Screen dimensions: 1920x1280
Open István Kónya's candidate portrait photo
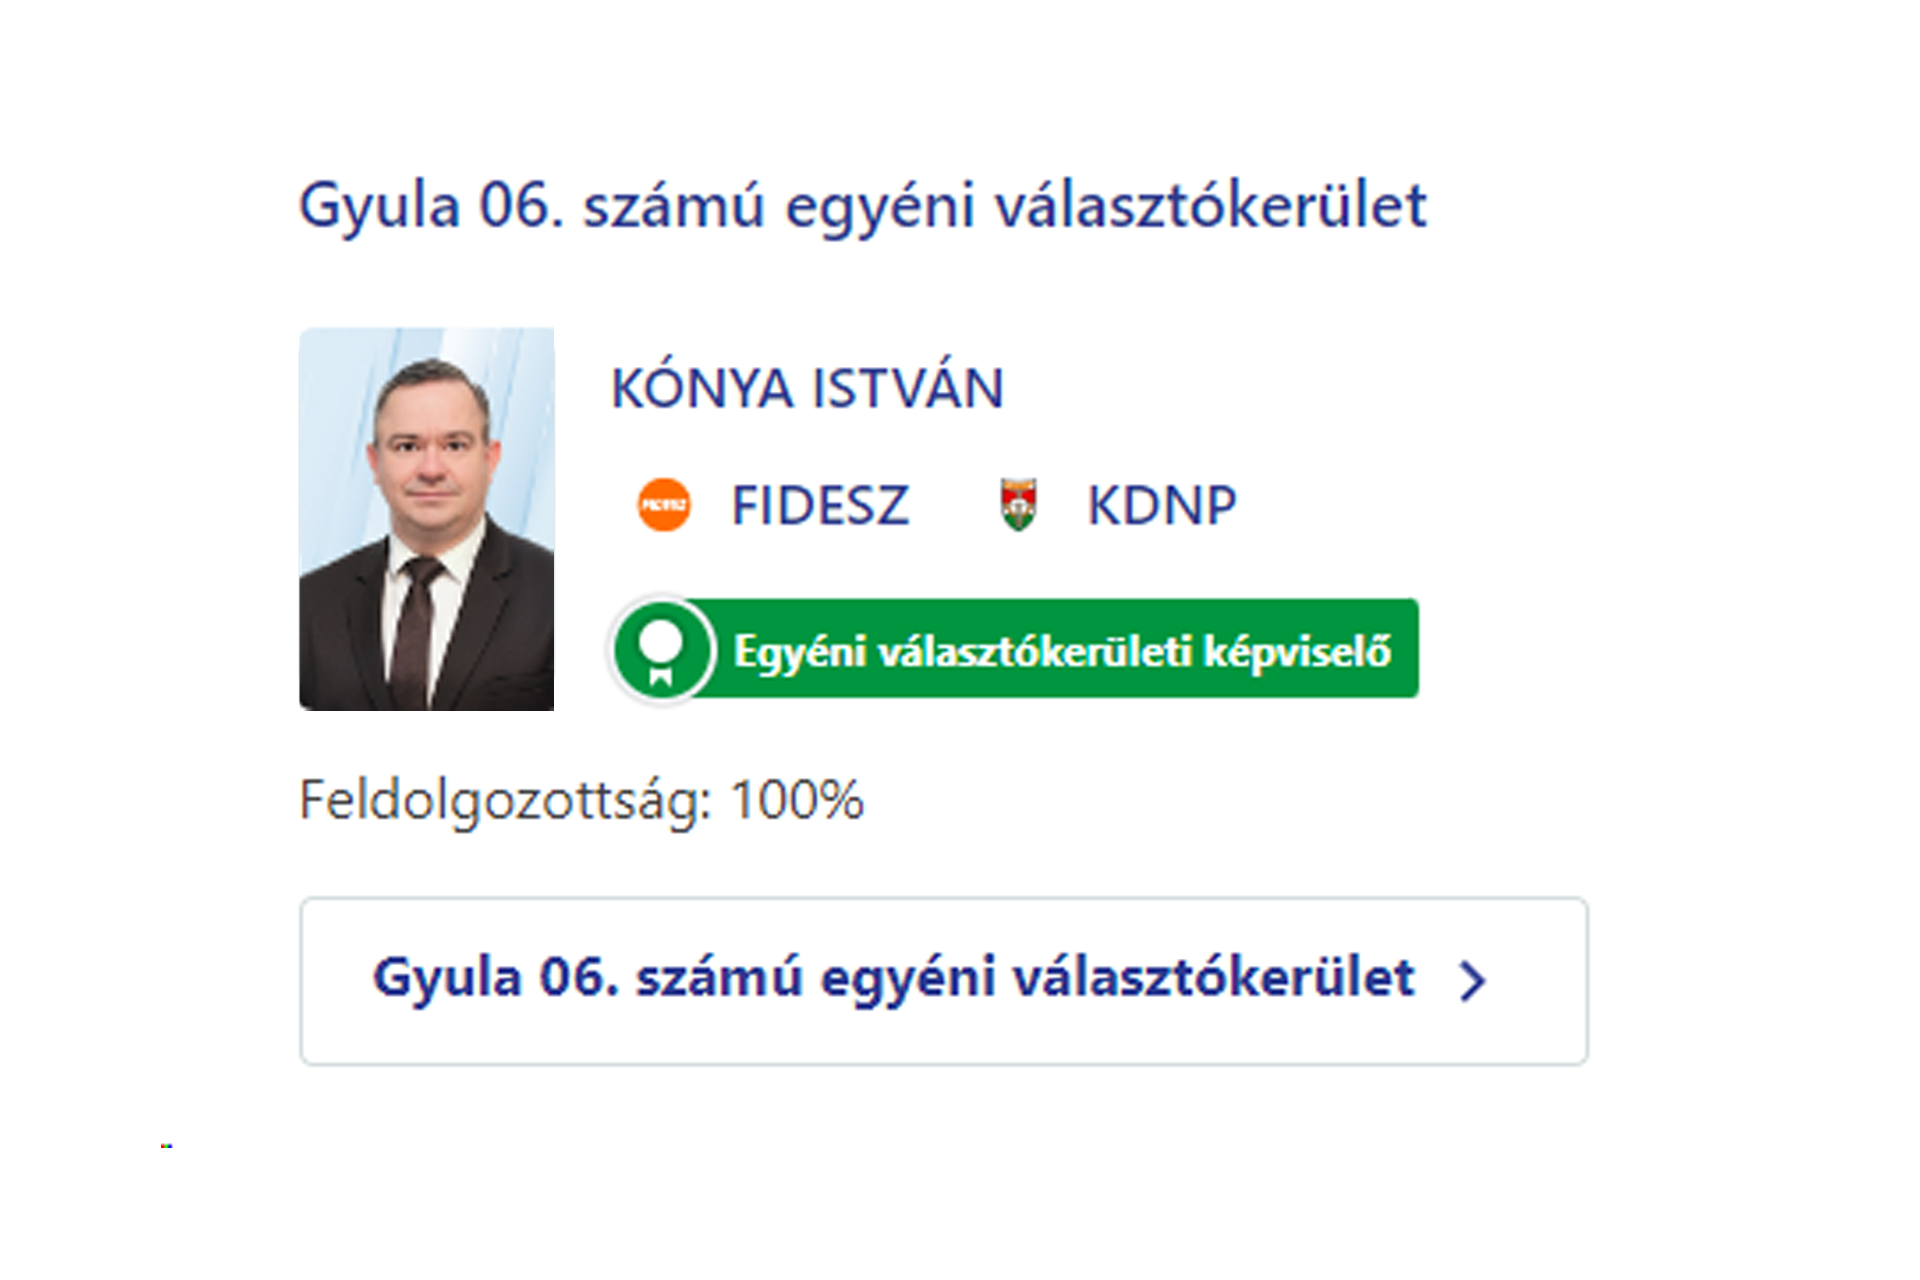427,519
